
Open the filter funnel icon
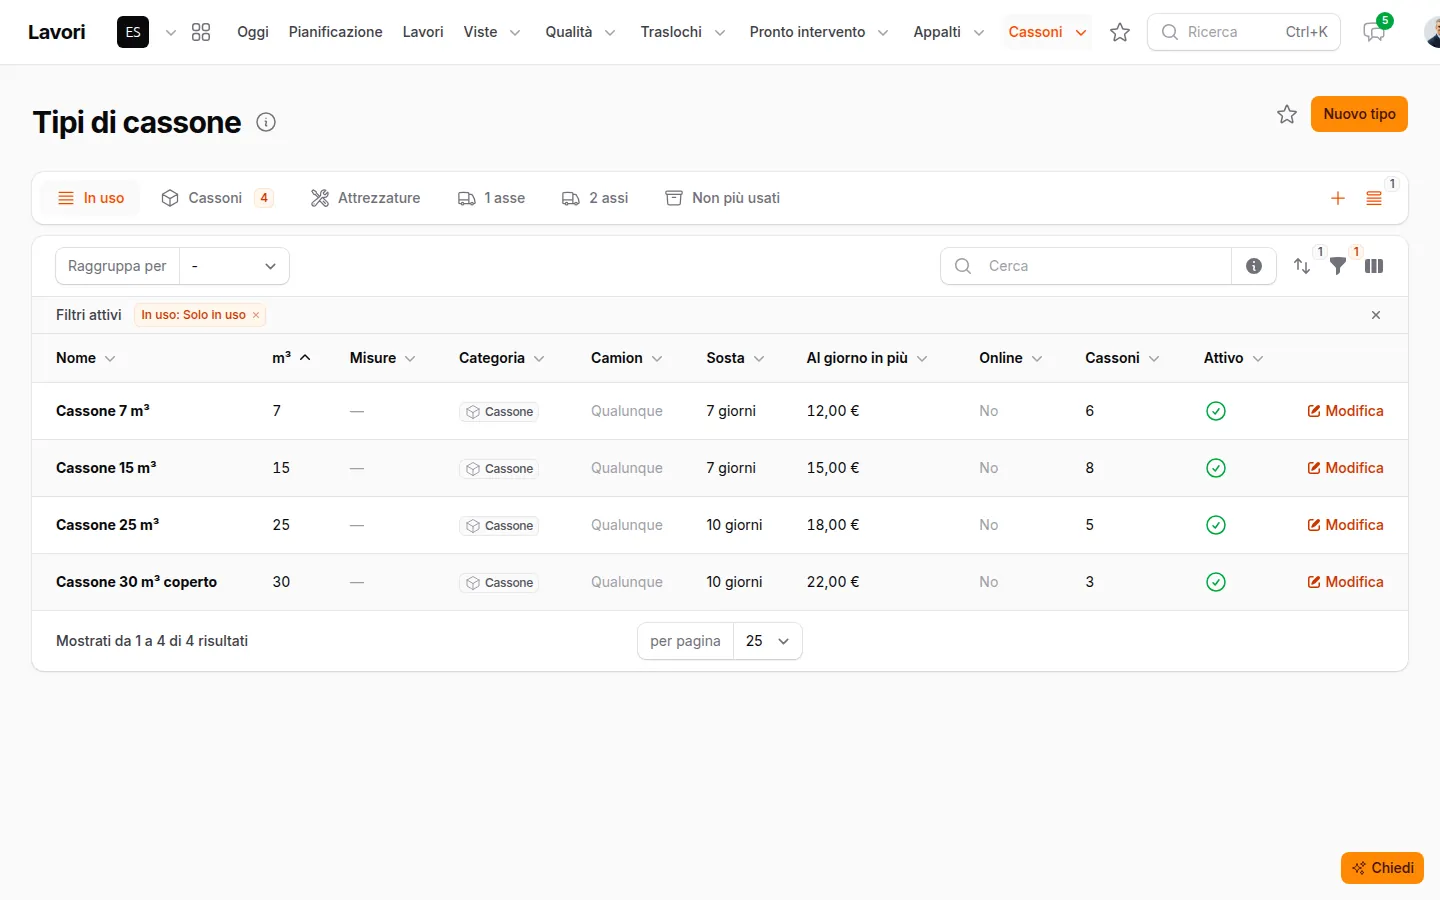tap(1338, 266)
